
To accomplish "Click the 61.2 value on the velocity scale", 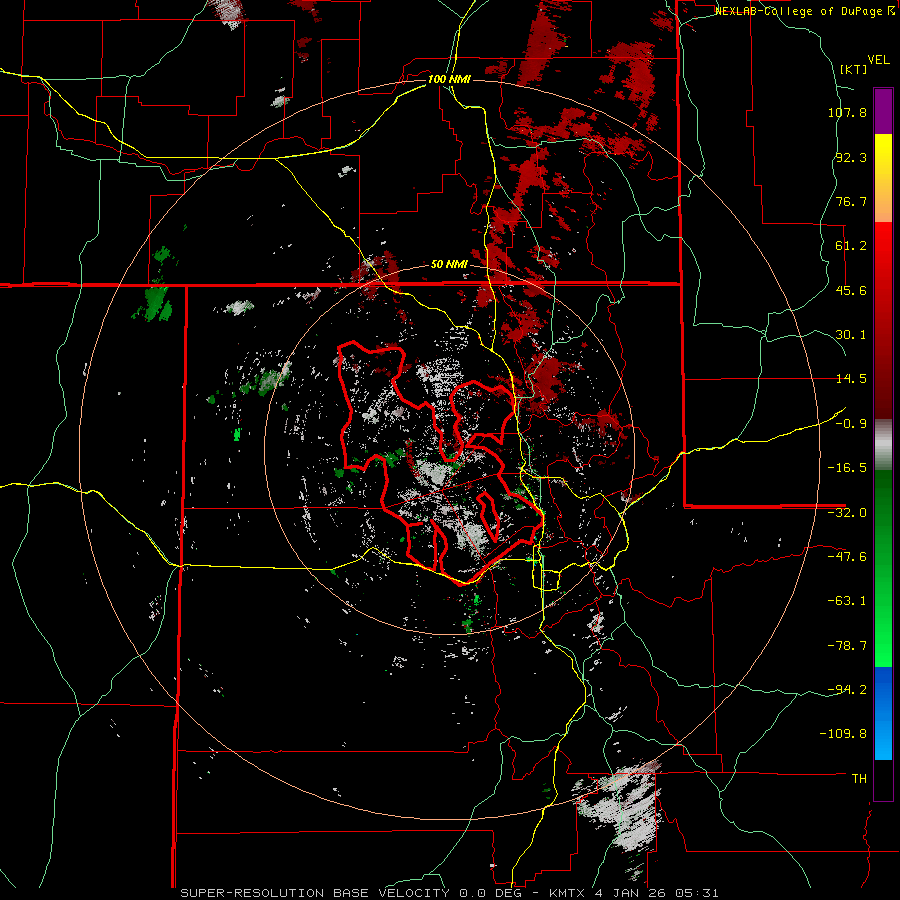I will click(x=851, y=246).
